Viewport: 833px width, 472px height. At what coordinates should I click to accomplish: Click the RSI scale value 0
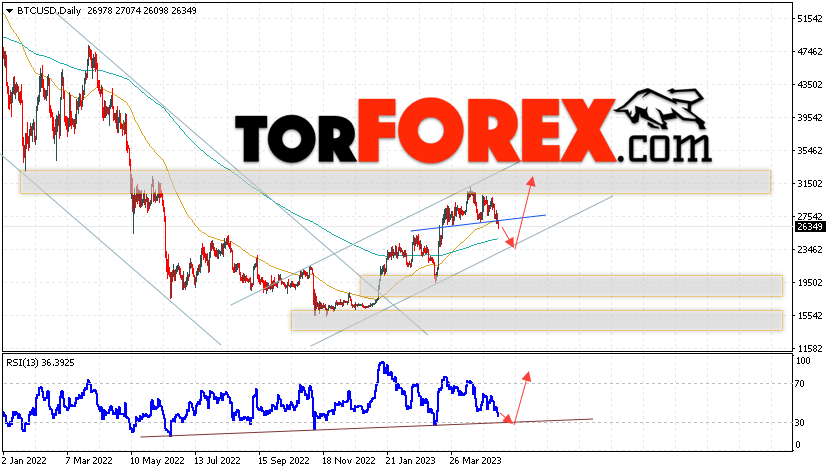coord(798,445)
